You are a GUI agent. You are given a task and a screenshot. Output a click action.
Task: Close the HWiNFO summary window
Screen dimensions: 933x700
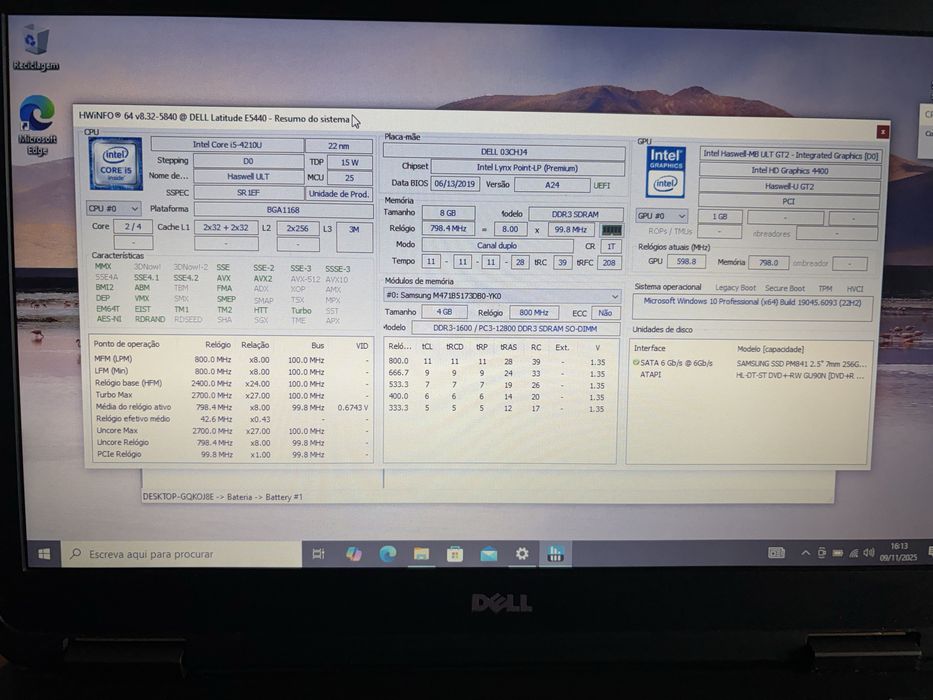[882, 132]
